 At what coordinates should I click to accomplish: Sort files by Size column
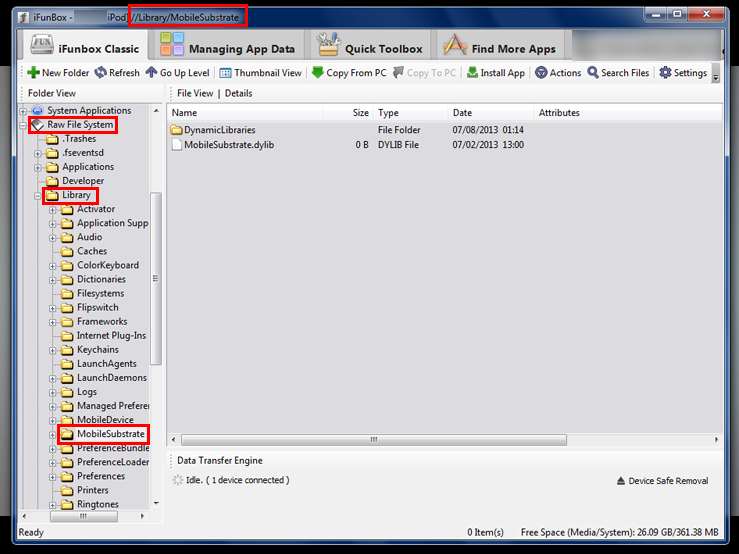(348, 113)
